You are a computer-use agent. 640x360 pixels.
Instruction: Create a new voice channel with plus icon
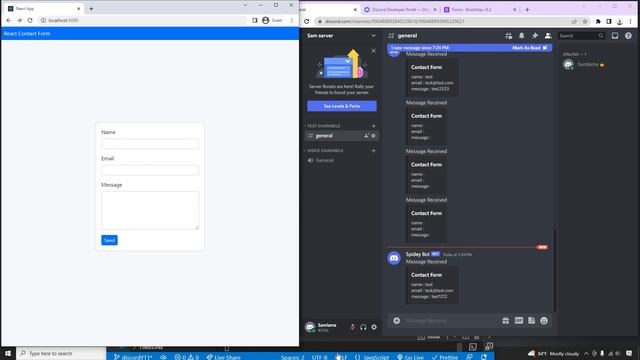pyautogui.click(x=373, y=151)
